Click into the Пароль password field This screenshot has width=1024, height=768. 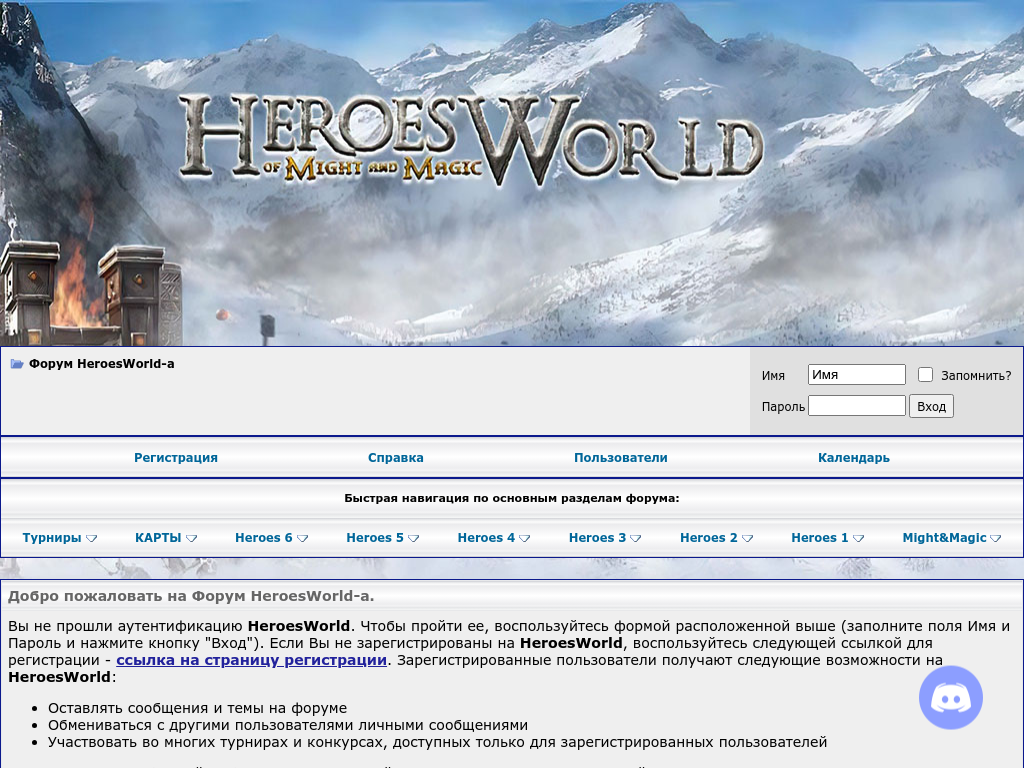856,406
